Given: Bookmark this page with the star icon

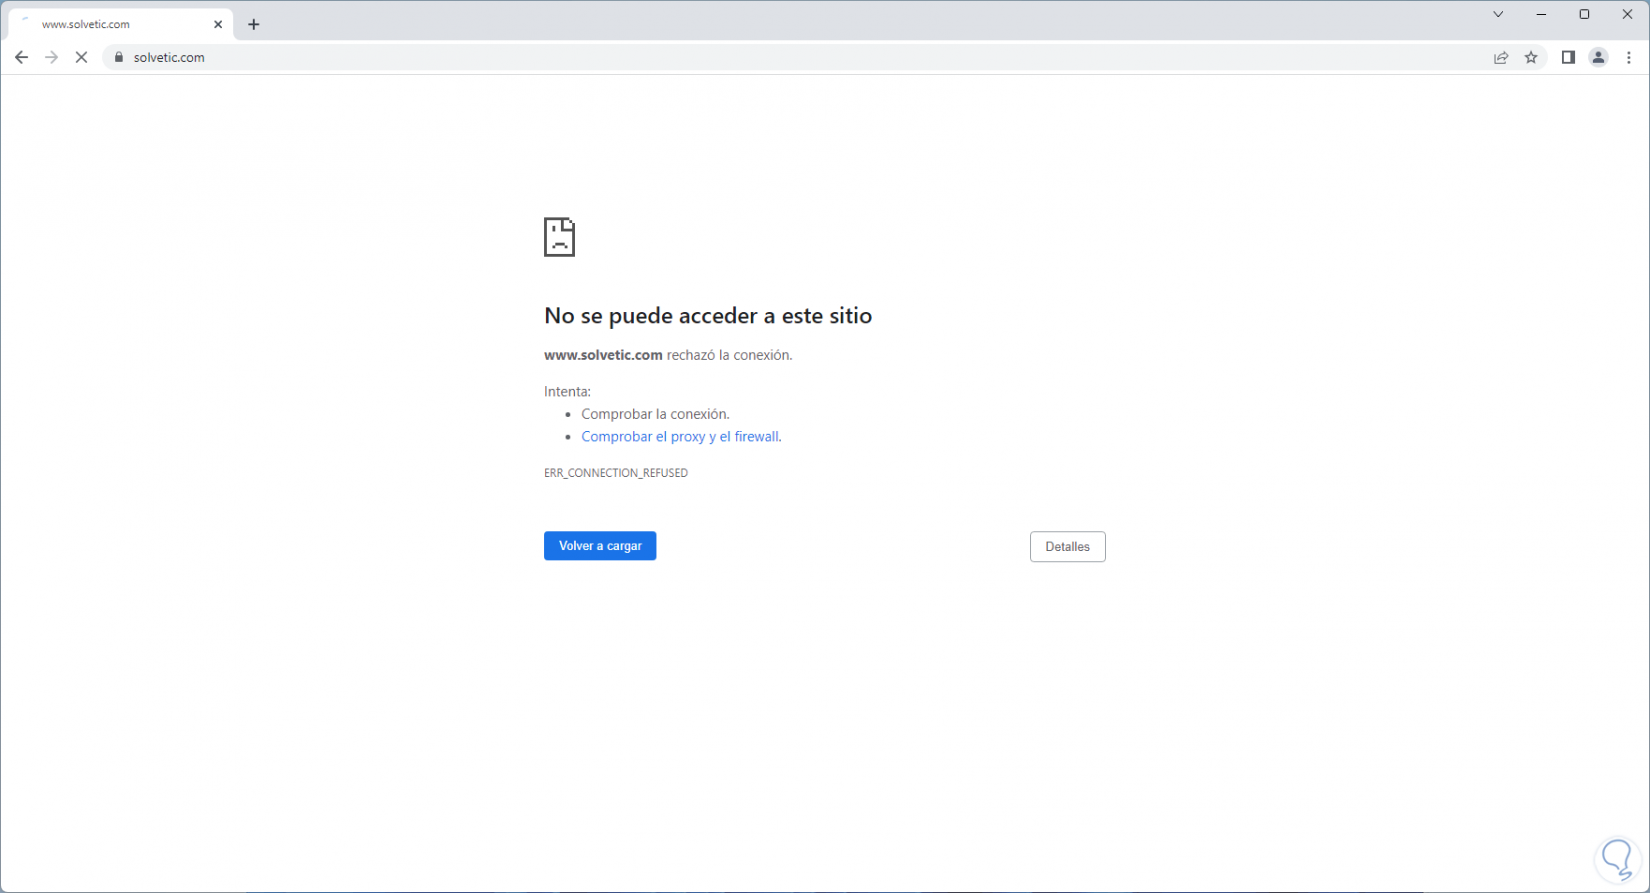Looking at the screenshot, I should 1531,58.
